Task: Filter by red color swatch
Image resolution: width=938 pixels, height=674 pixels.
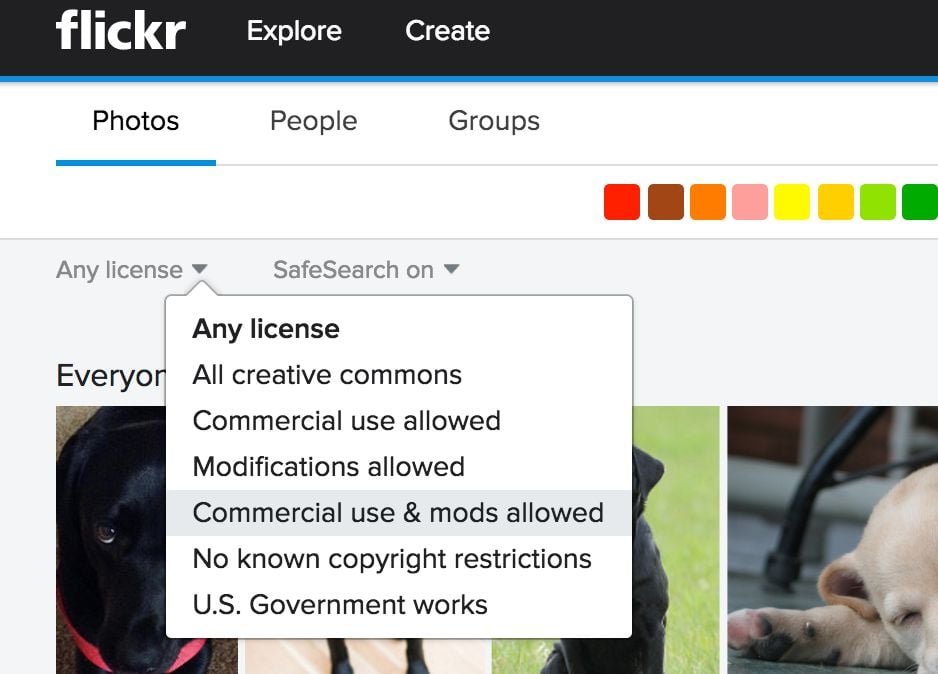Action: [x=621, y=202]
